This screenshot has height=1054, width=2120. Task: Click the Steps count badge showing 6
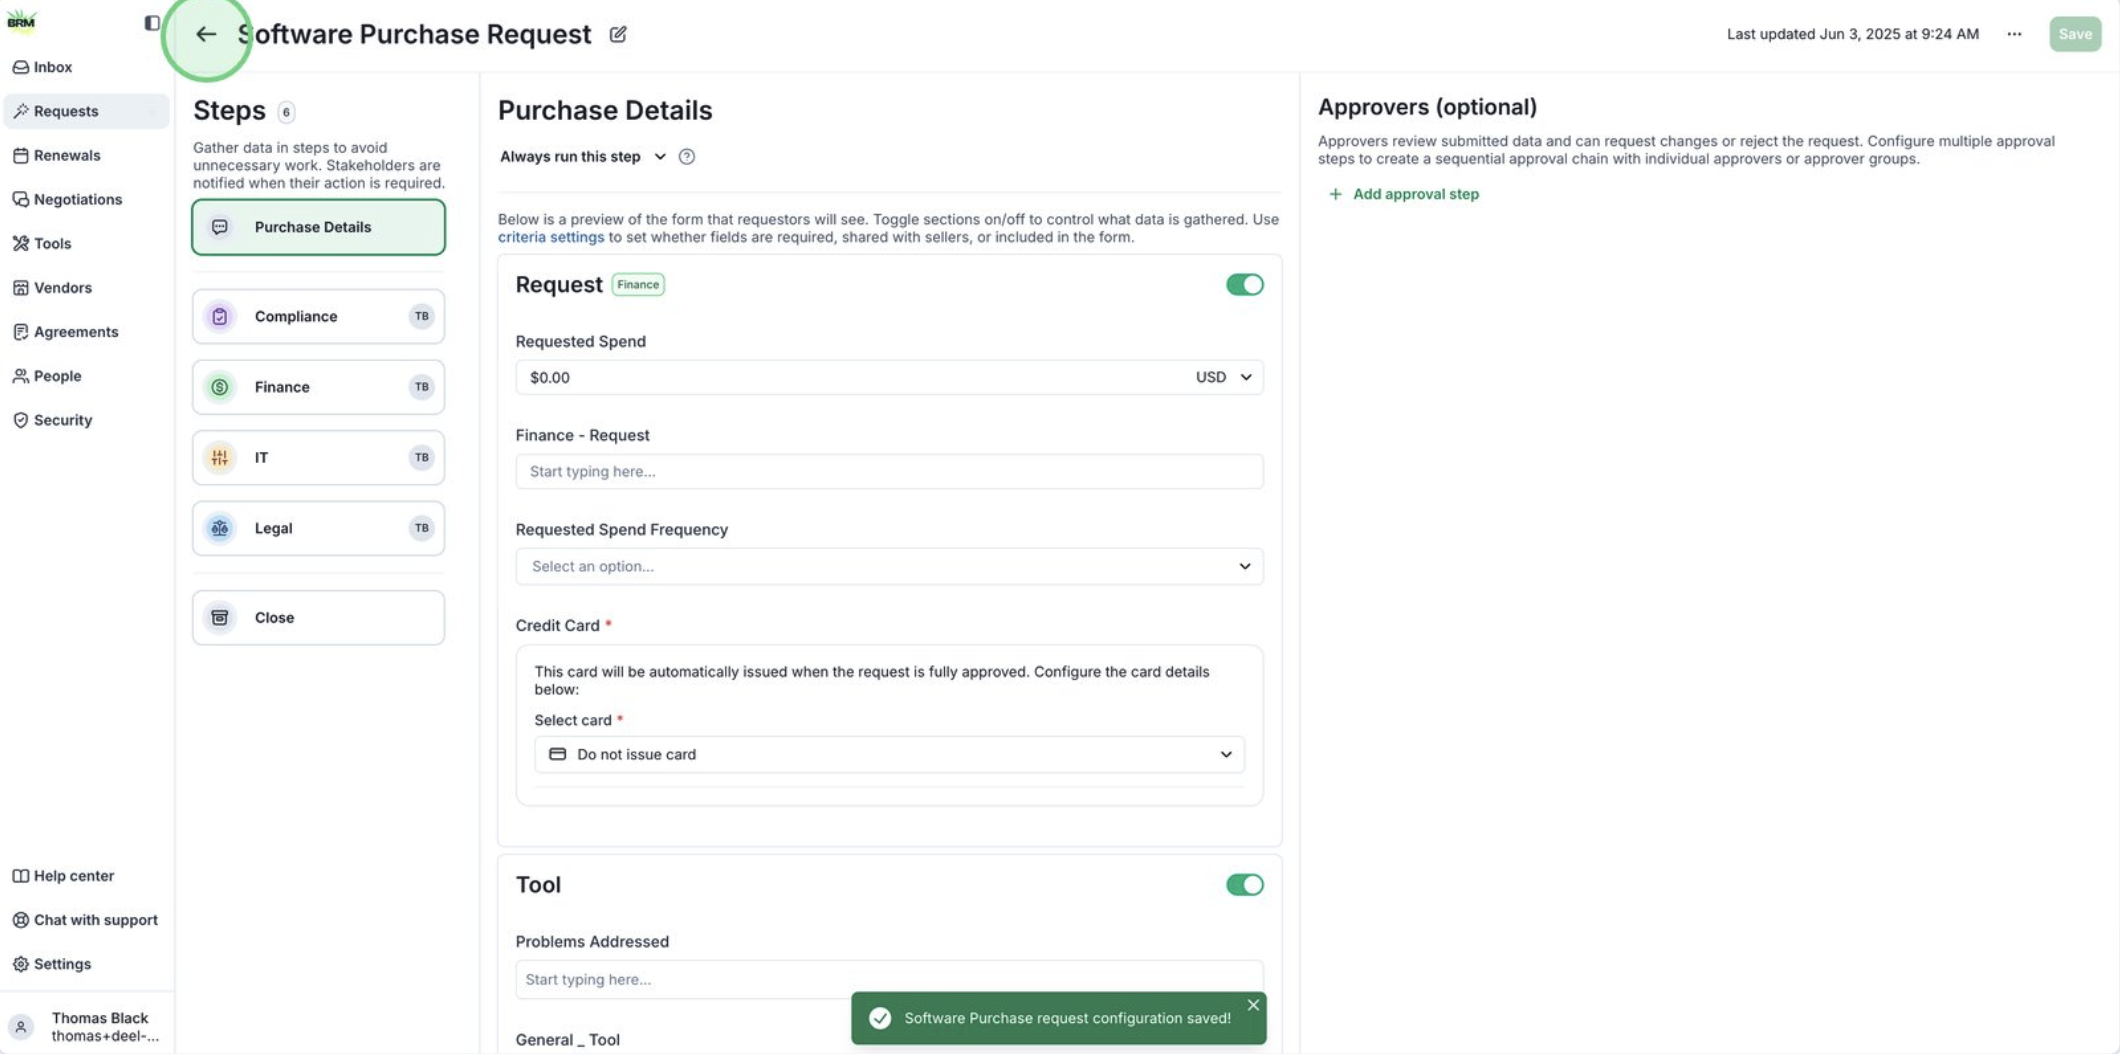tap(286, 112)
